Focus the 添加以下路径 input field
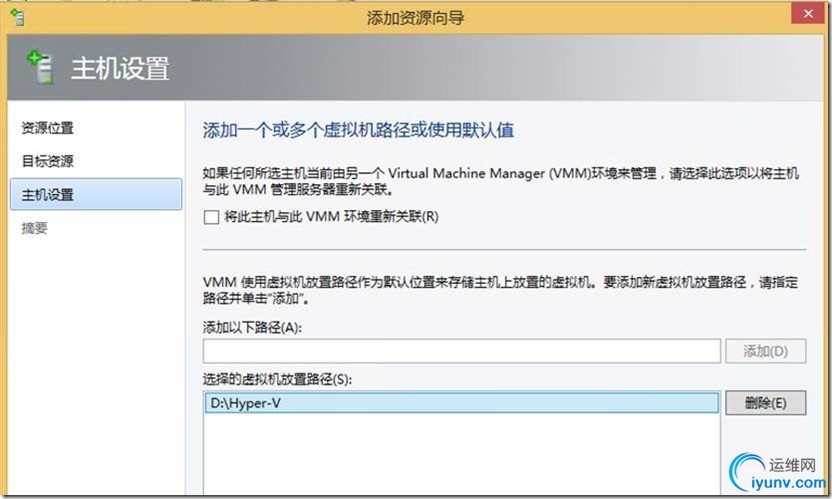The image size is (832, 499). pyautogui.click(x=462, y=351)
